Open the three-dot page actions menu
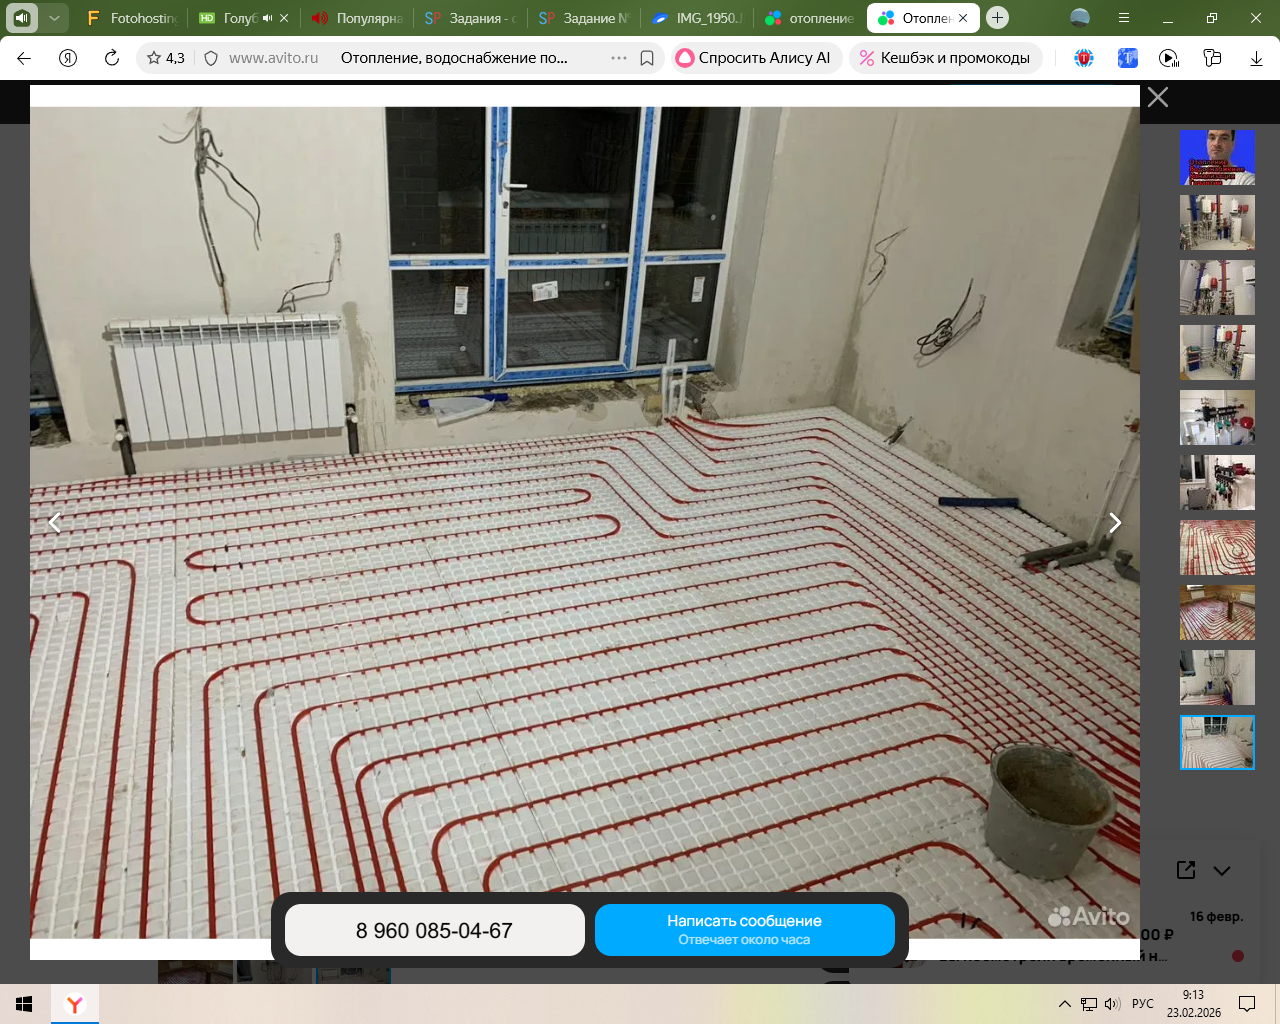The height and width of the screenshot is (1024, 1280). tap(619, 58)
